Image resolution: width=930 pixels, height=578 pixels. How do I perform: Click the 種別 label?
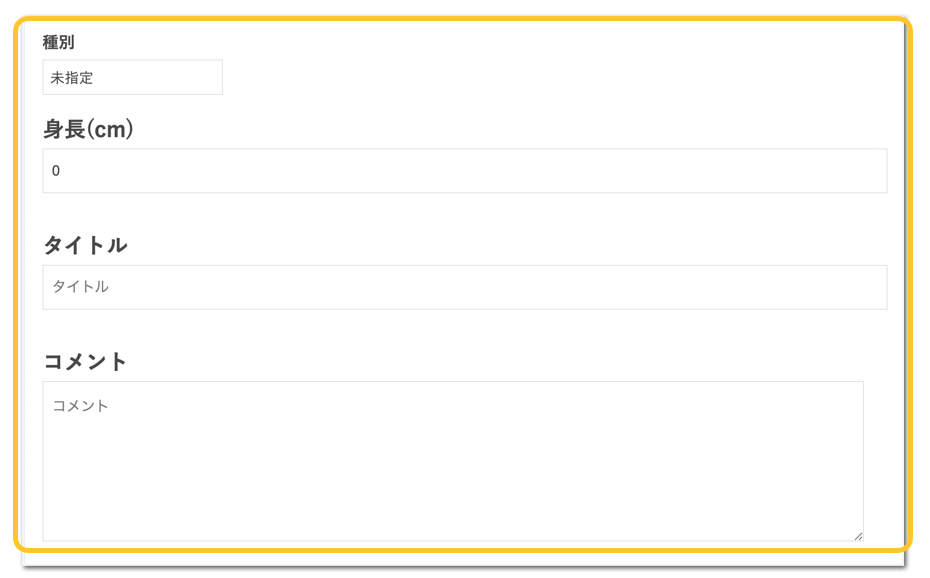point(58,42)
